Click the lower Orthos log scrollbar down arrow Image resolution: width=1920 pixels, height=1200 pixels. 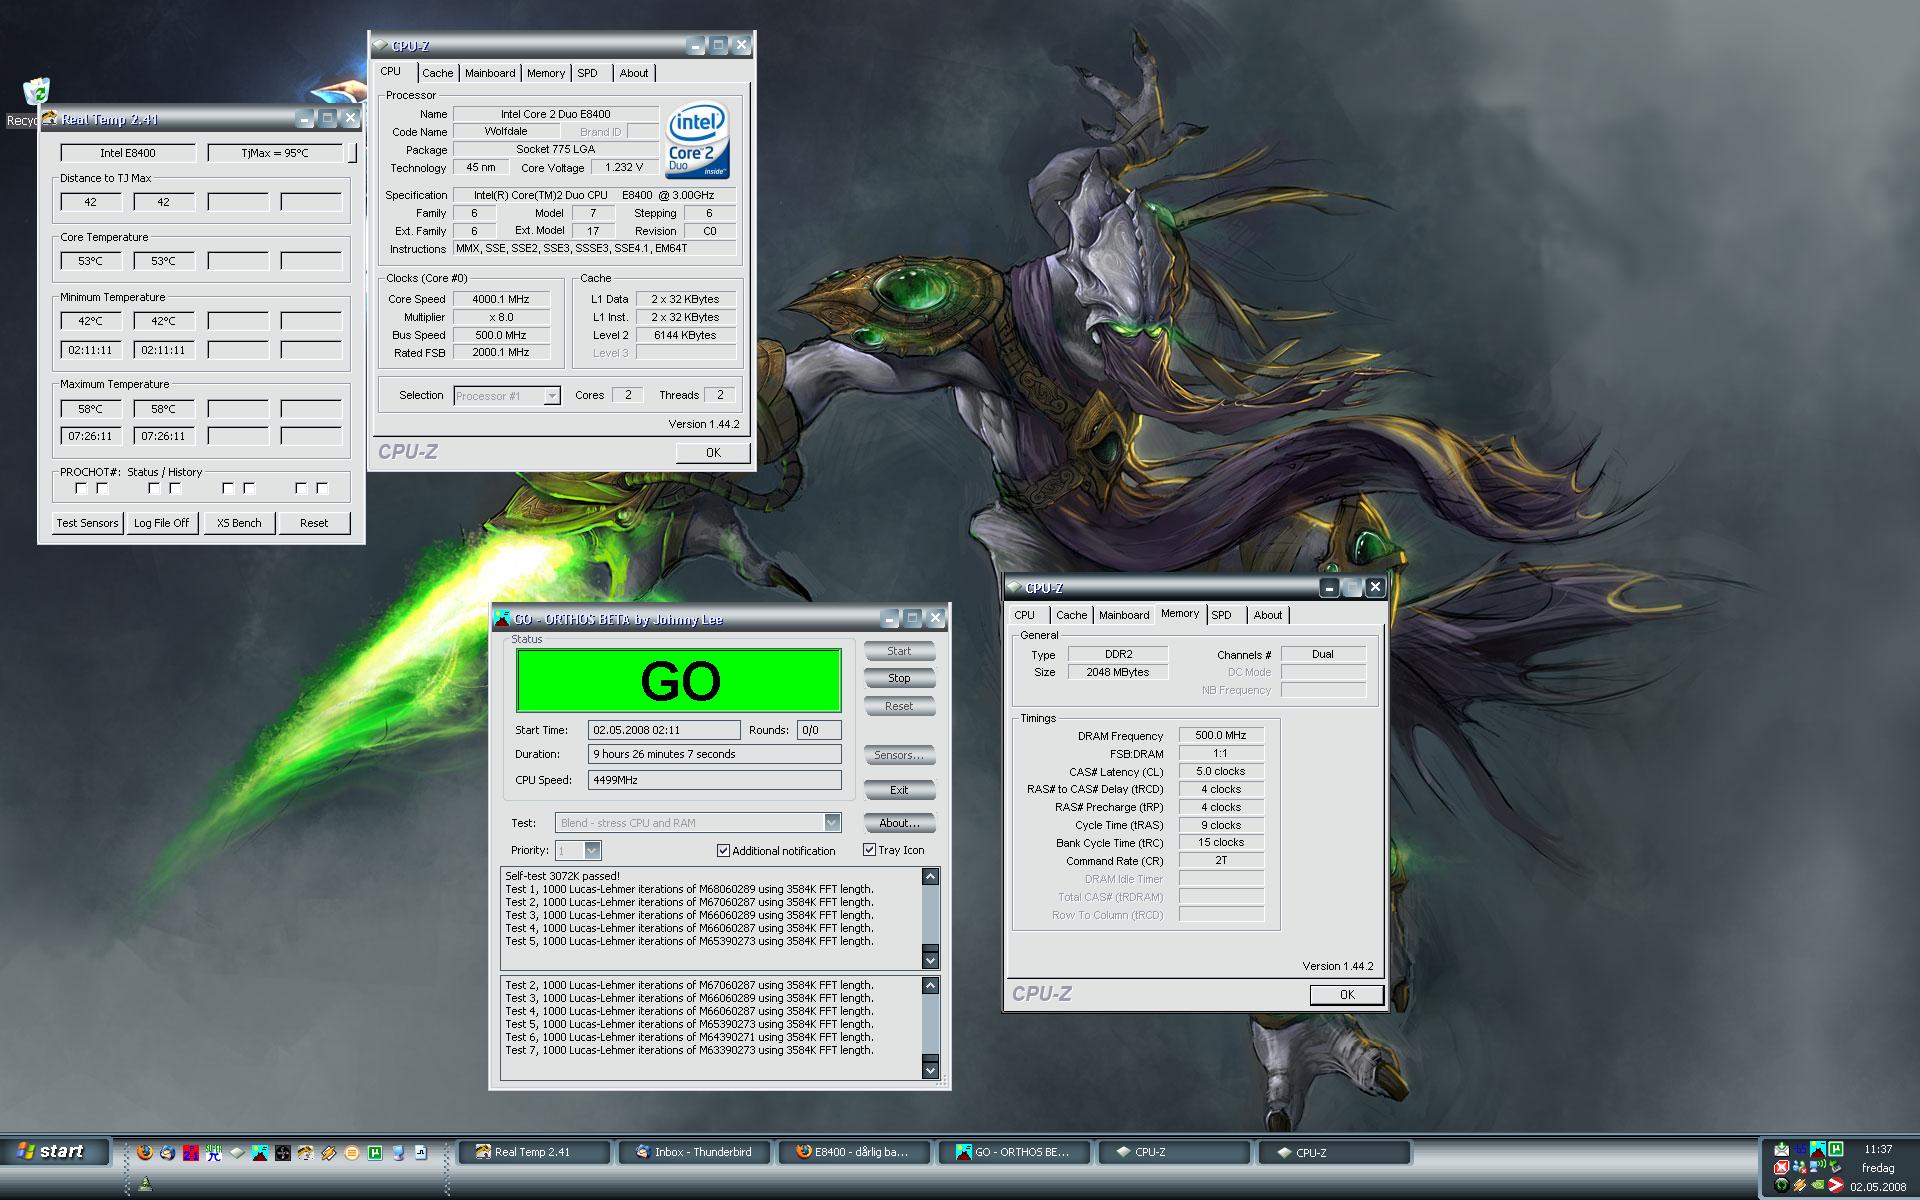[x=930, y=1070]
